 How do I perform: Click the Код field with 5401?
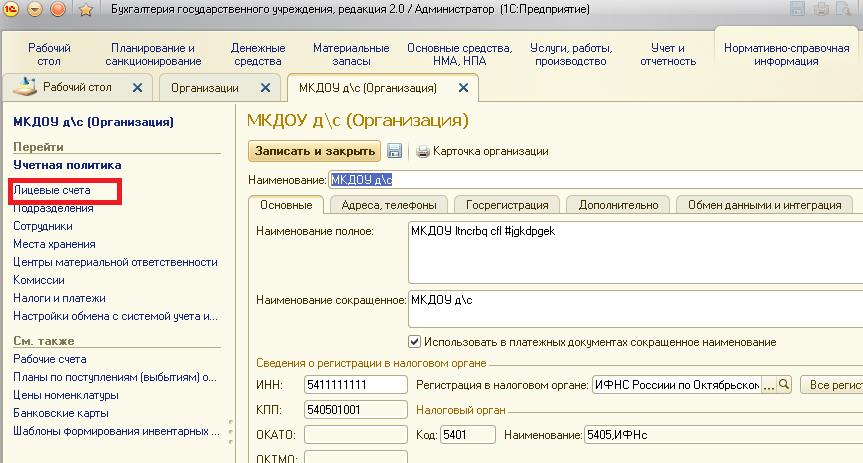(x=468, y=434)
